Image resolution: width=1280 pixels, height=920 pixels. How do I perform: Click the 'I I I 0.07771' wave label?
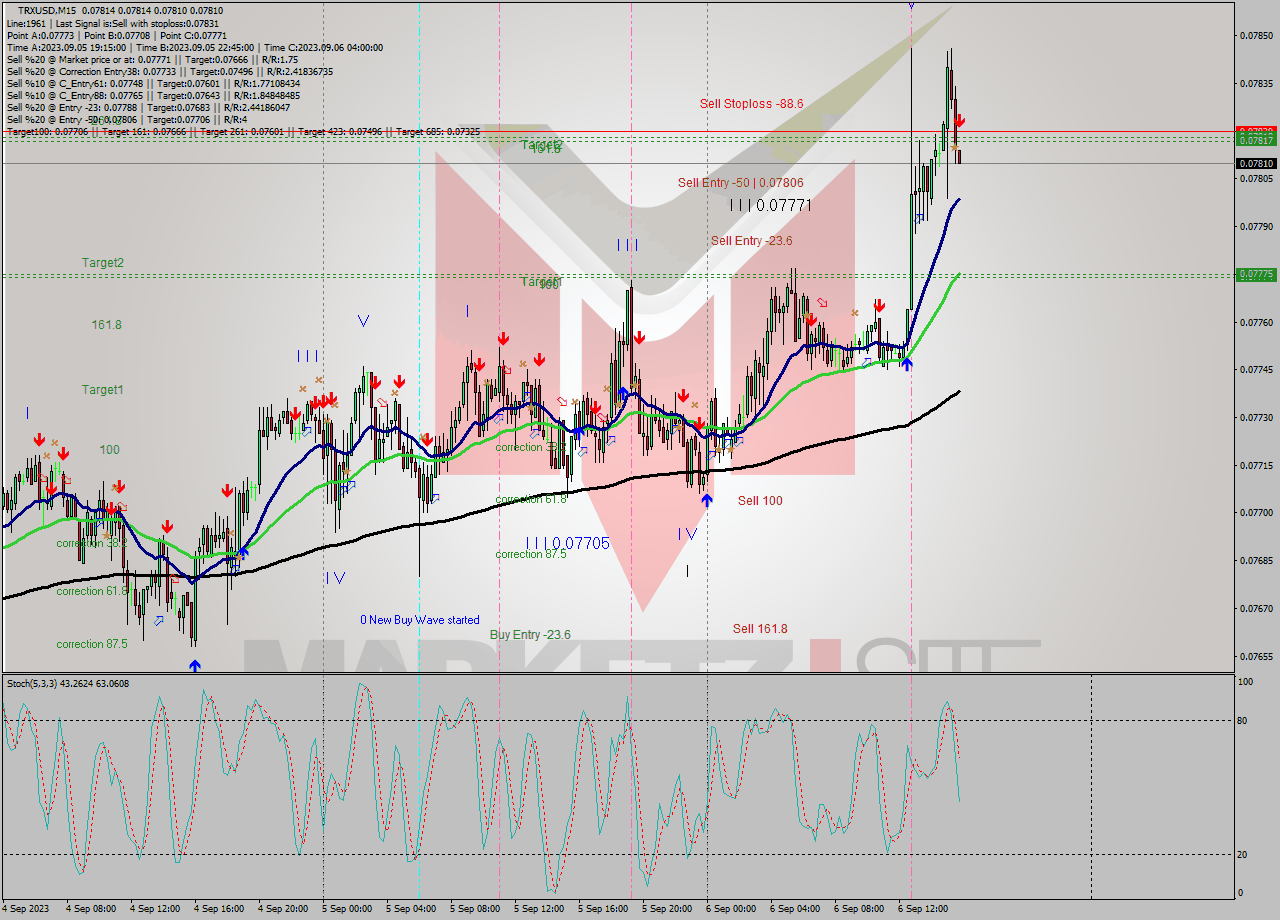(x=770, y=205)
